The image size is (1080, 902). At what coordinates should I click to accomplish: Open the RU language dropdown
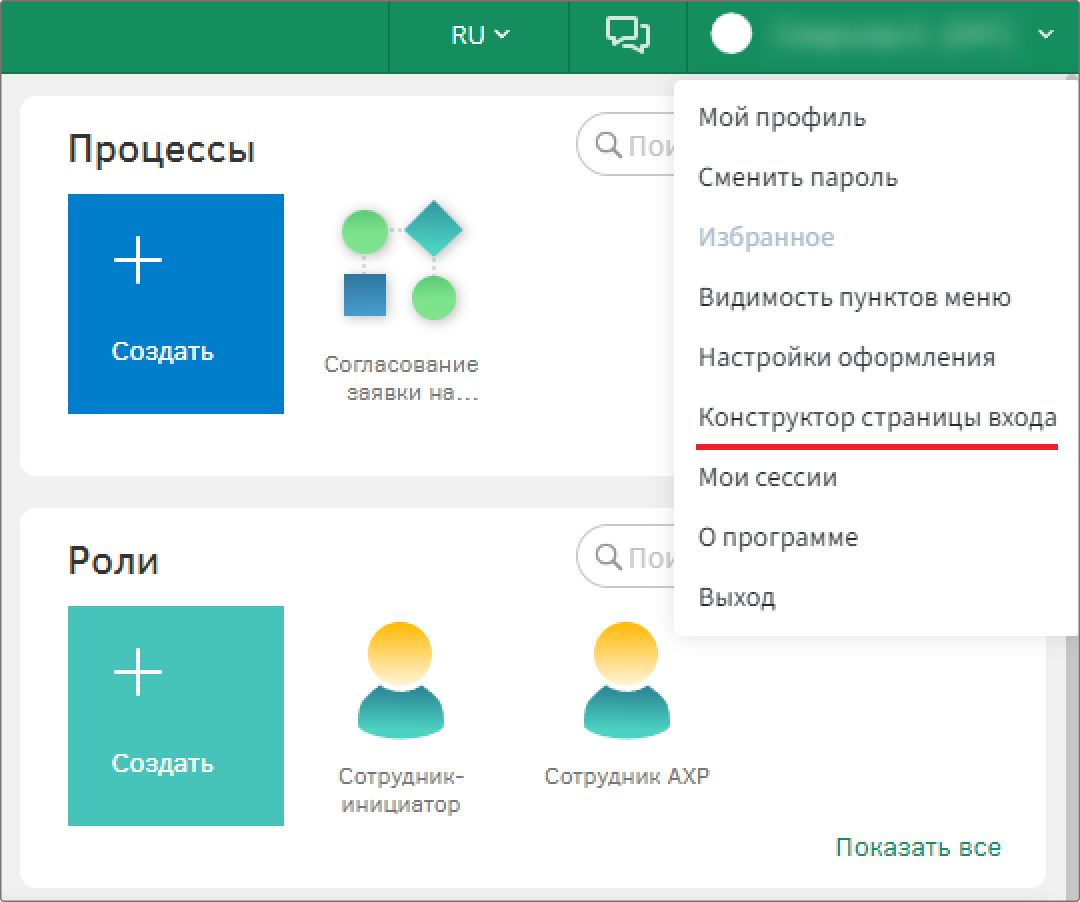click(479, 34)
